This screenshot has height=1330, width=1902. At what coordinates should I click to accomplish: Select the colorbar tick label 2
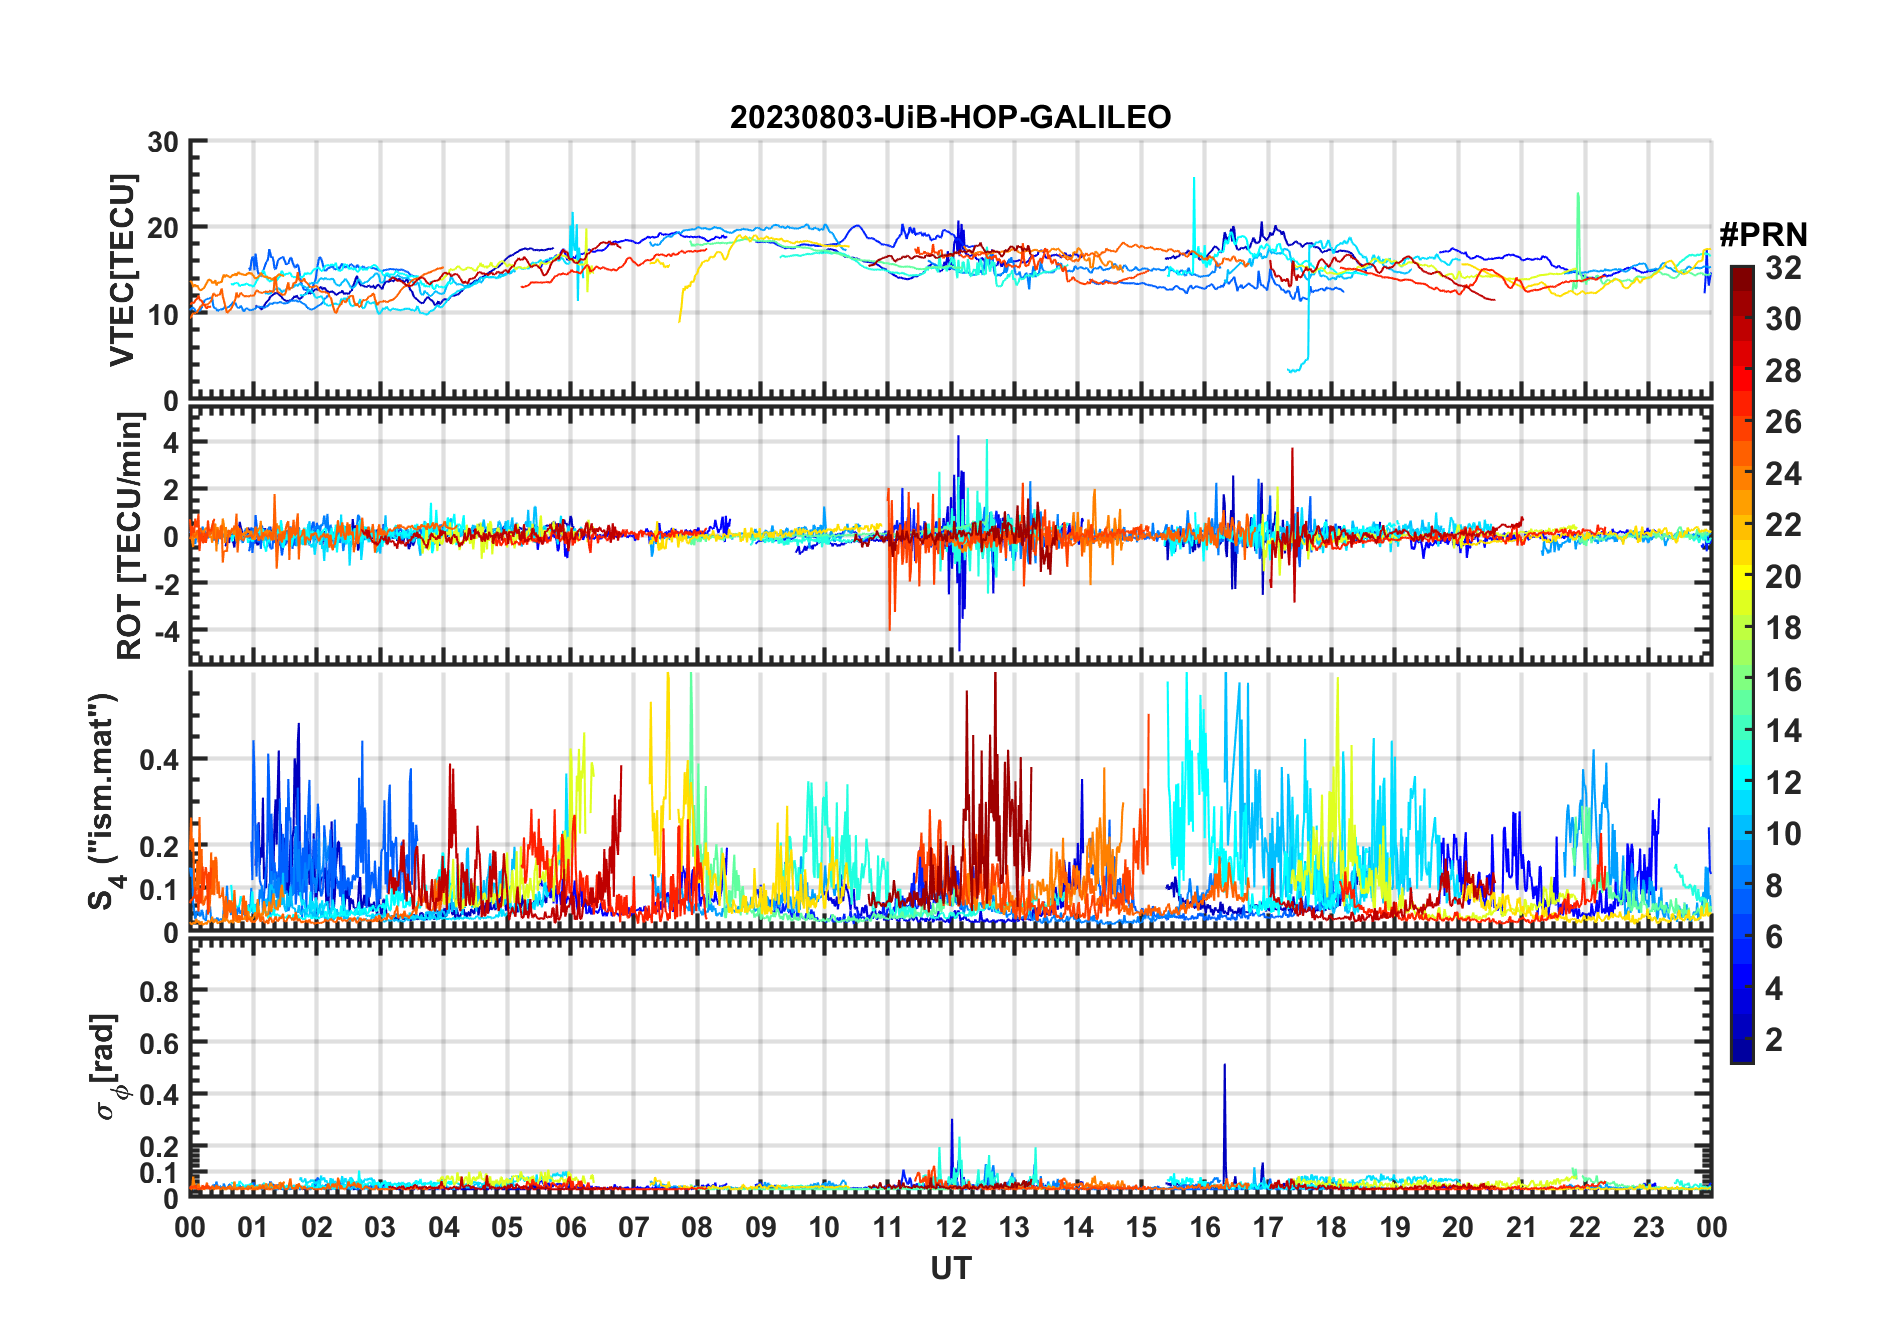coord(1774,1040)
